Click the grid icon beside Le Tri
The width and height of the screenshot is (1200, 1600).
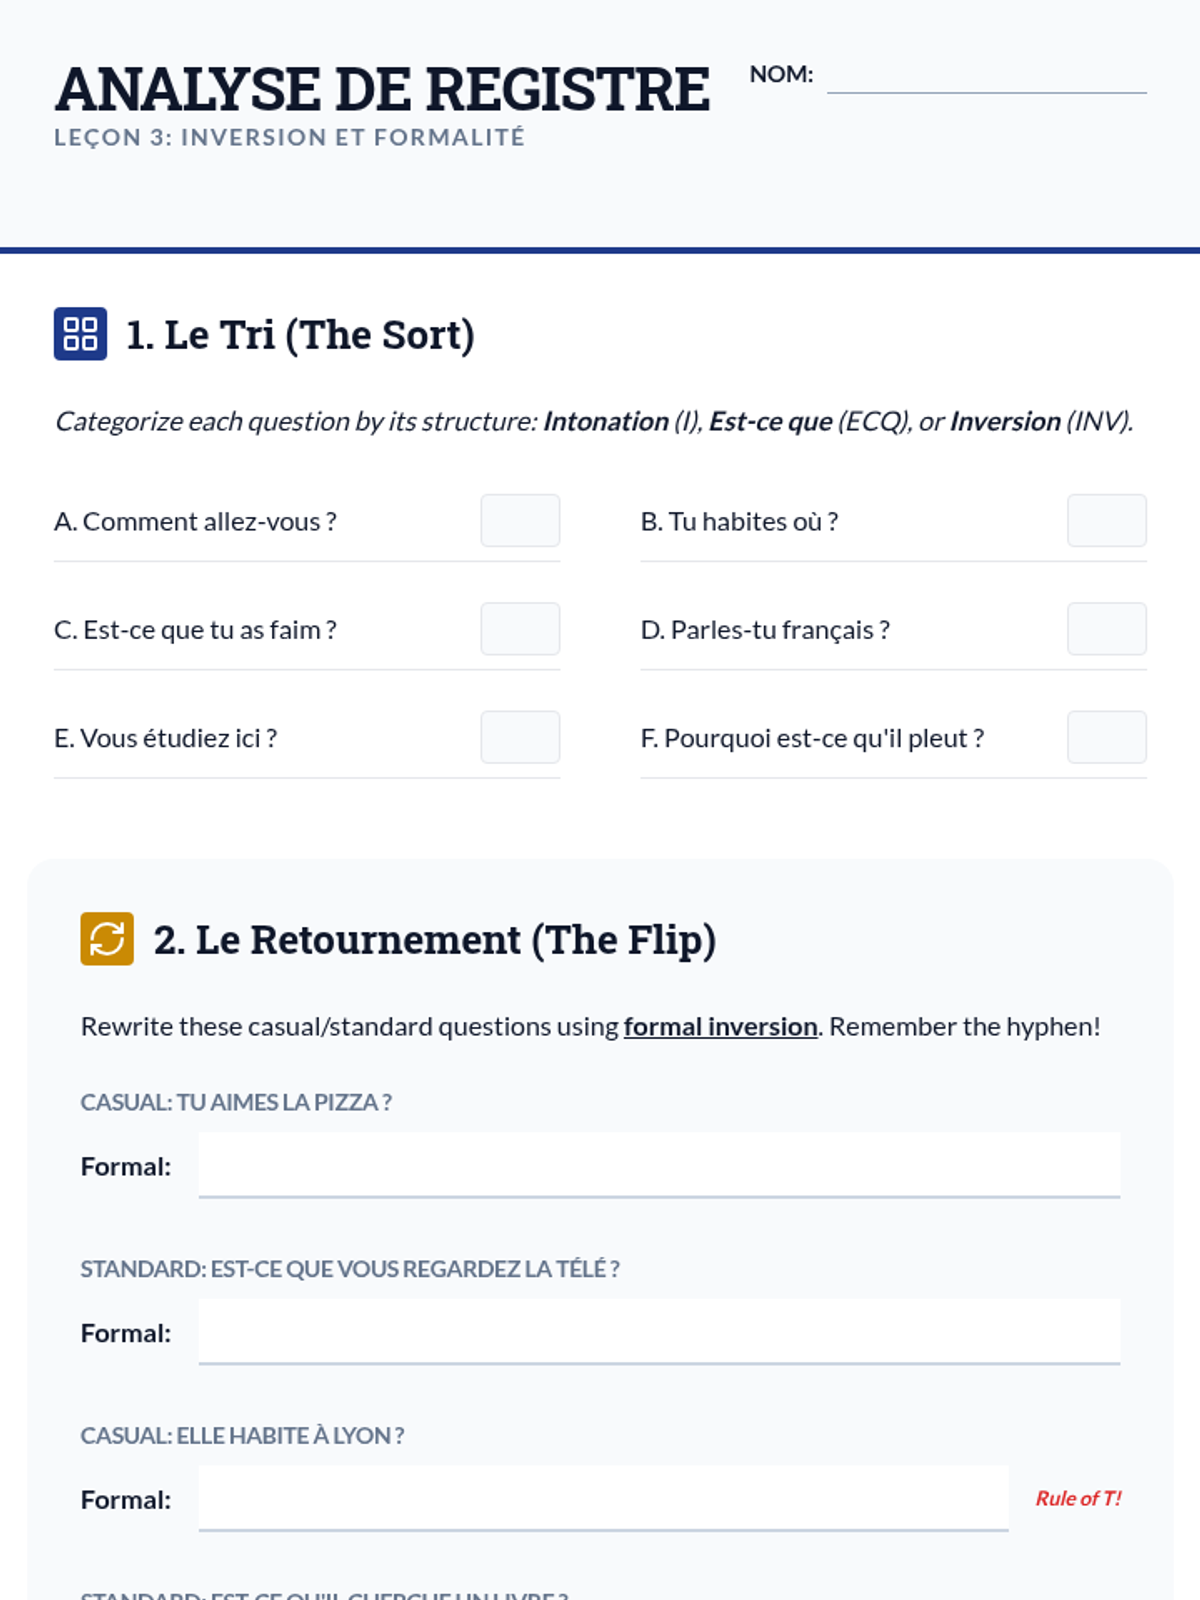(80, 334)
